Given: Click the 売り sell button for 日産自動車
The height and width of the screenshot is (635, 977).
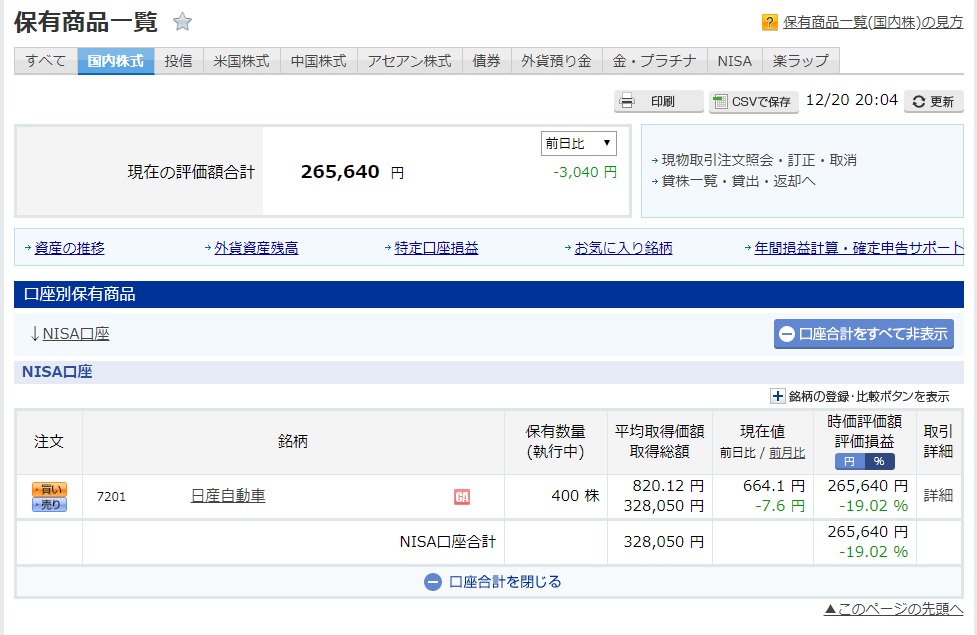Looking at the screenshot, I should [x=49, y=505].
